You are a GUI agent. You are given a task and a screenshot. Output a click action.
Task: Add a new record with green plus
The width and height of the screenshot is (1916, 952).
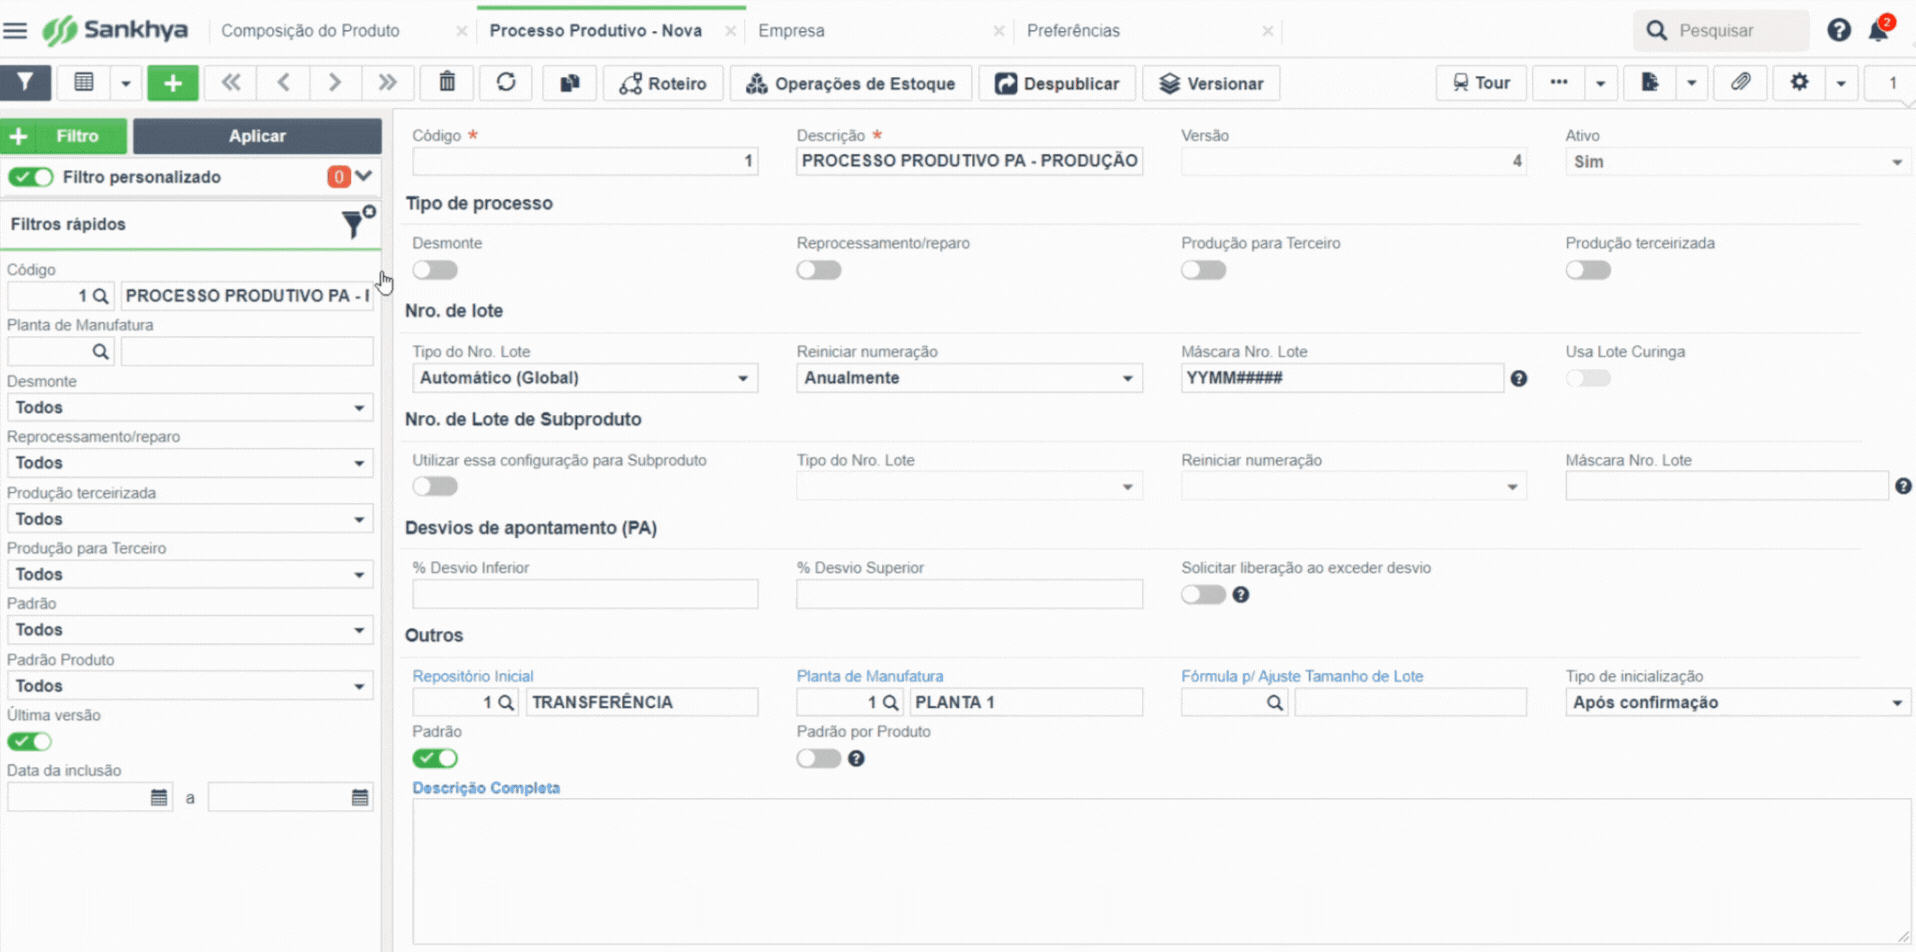tap(173, 83)
